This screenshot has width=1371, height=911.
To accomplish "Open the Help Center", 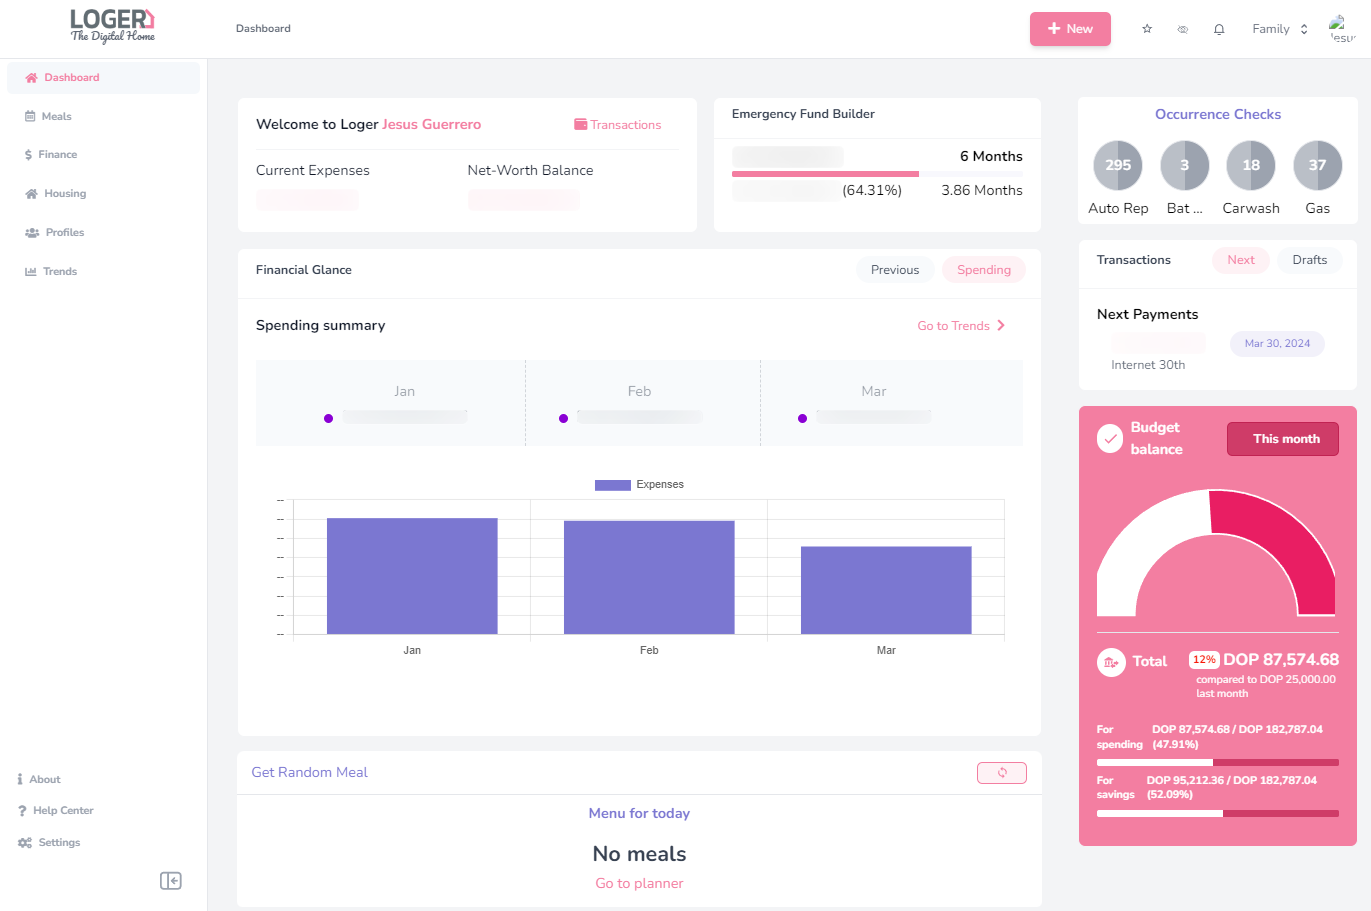I will (55, 810).
